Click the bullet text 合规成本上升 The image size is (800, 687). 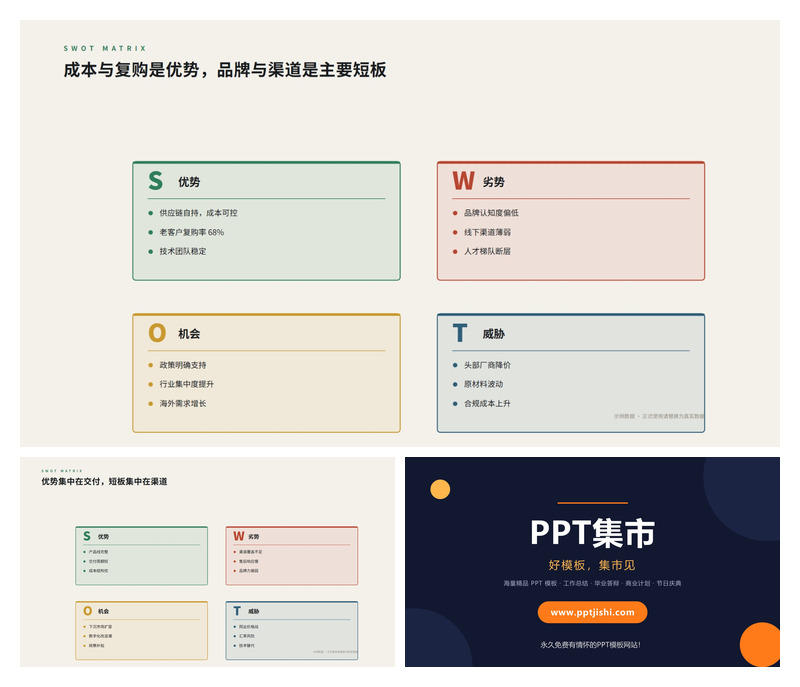tap(487, 403)
